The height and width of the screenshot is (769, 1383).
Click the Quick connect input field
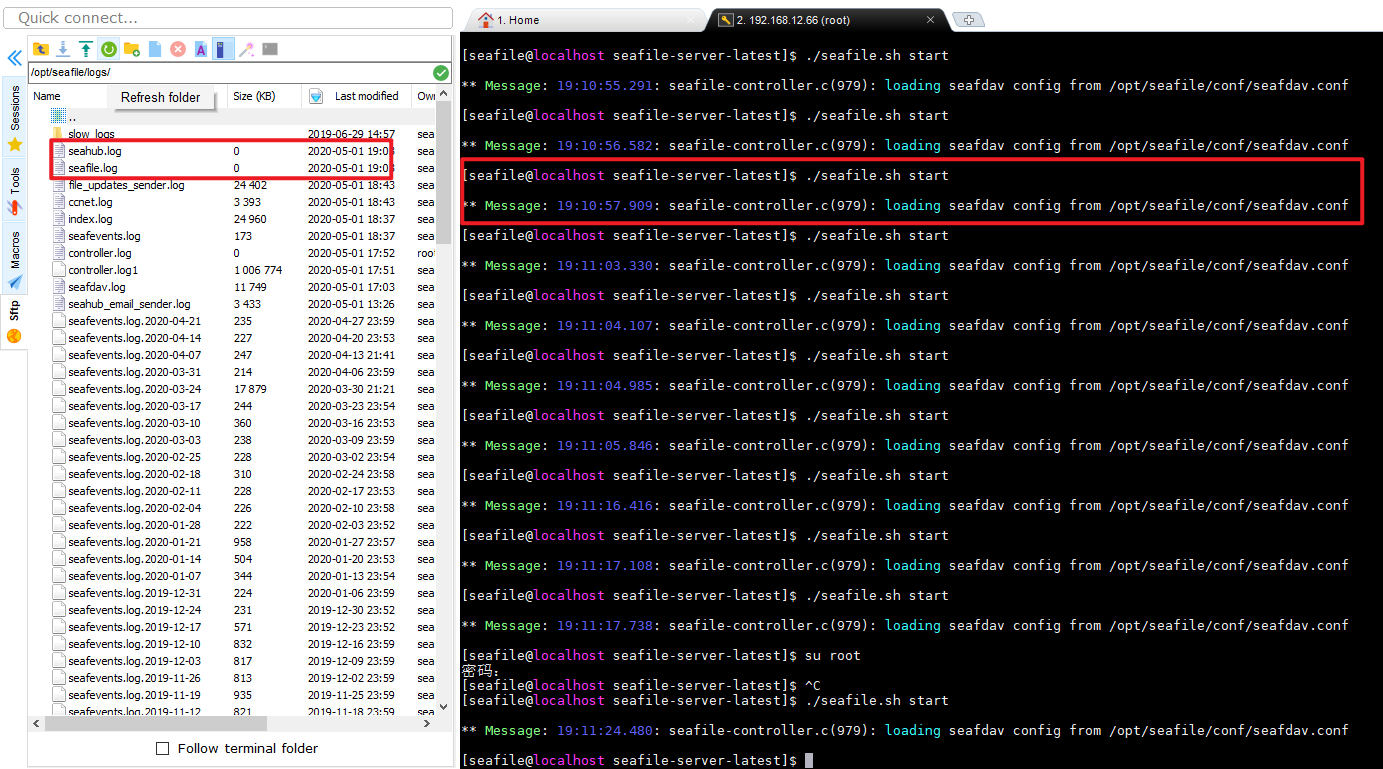click(229, 18)
